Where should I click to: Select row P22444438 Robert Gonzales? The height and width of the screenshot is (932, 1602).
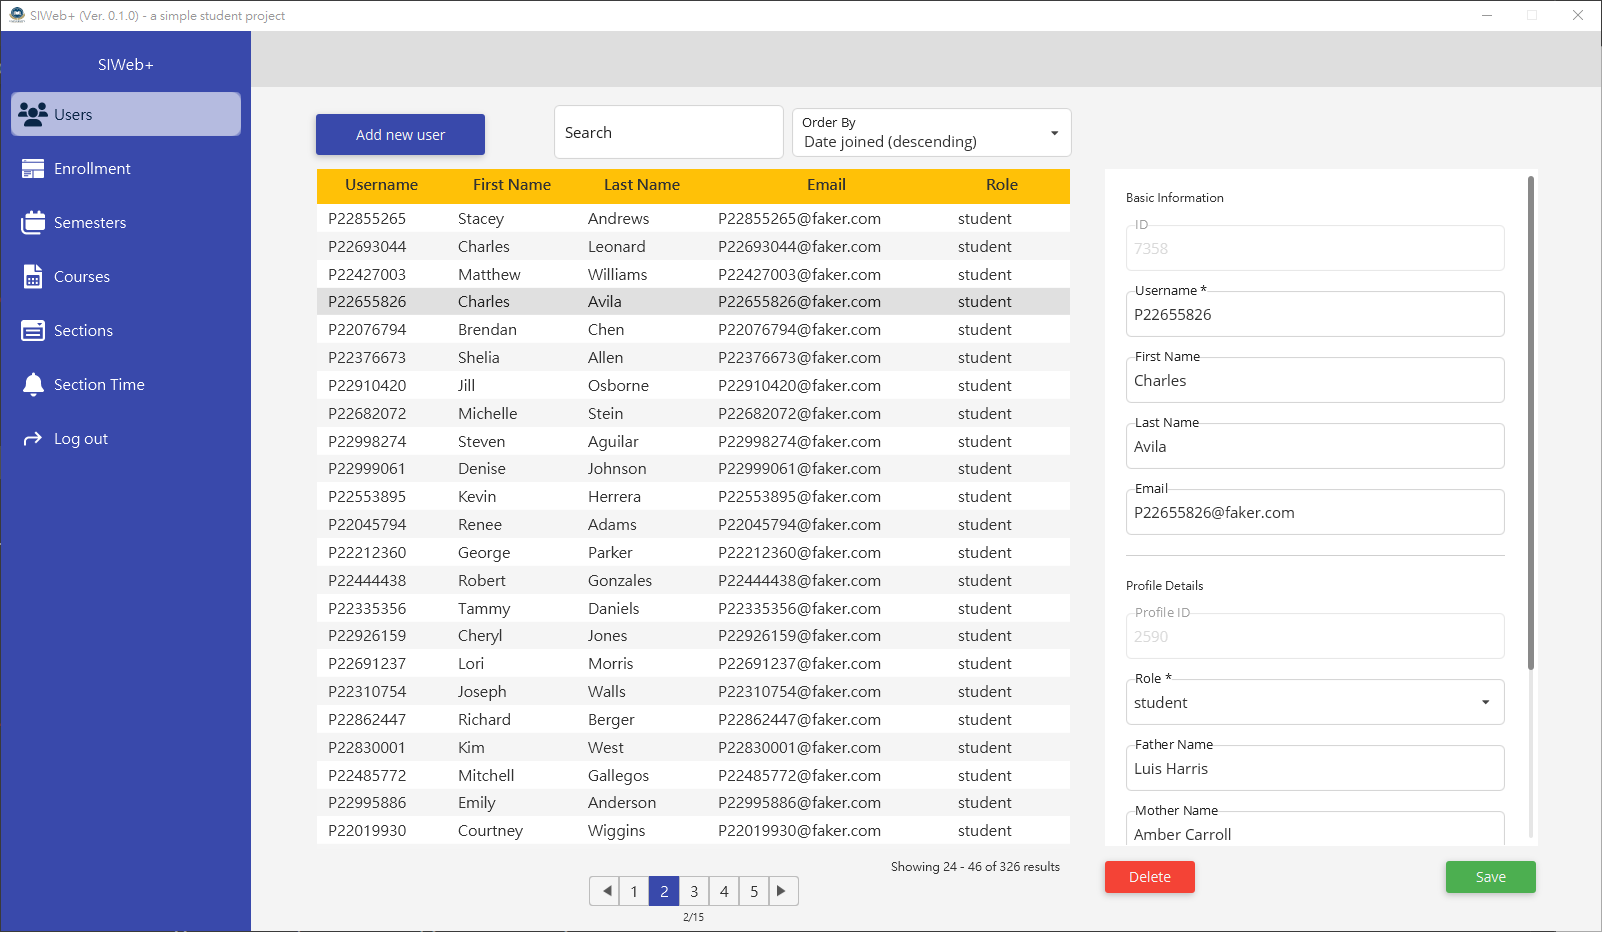[x=693, y=580]
